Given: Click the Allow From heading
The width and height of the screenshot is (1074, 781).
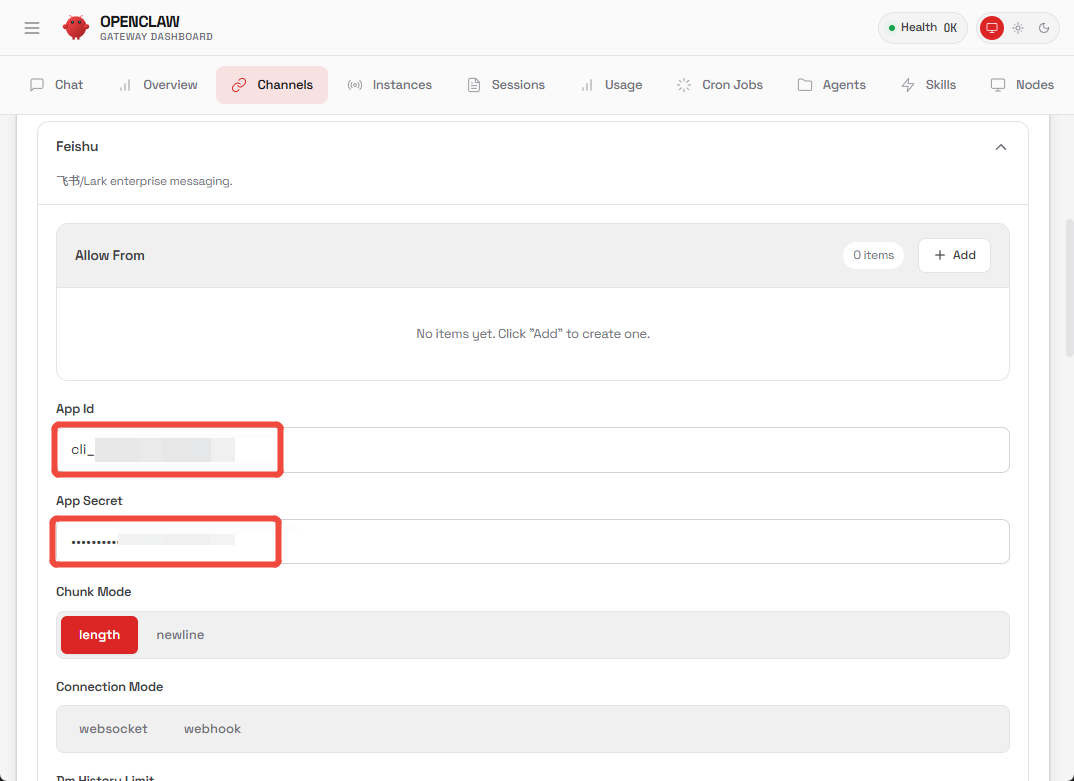Looking at the screenshot, I should coord(110,256).
